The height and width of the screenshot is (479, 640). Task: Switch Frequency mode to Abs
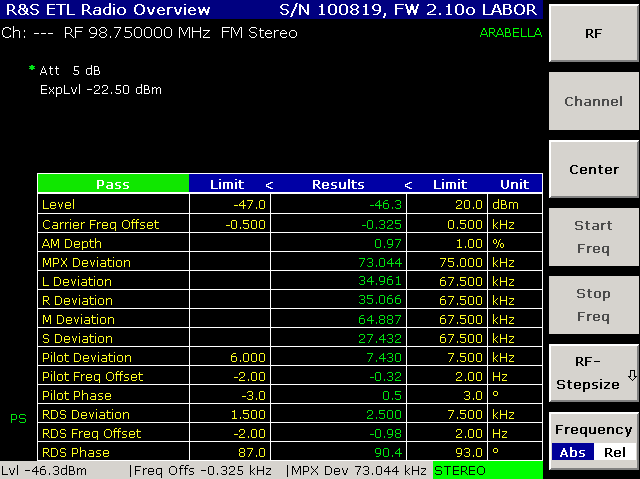tap(571, 452)
